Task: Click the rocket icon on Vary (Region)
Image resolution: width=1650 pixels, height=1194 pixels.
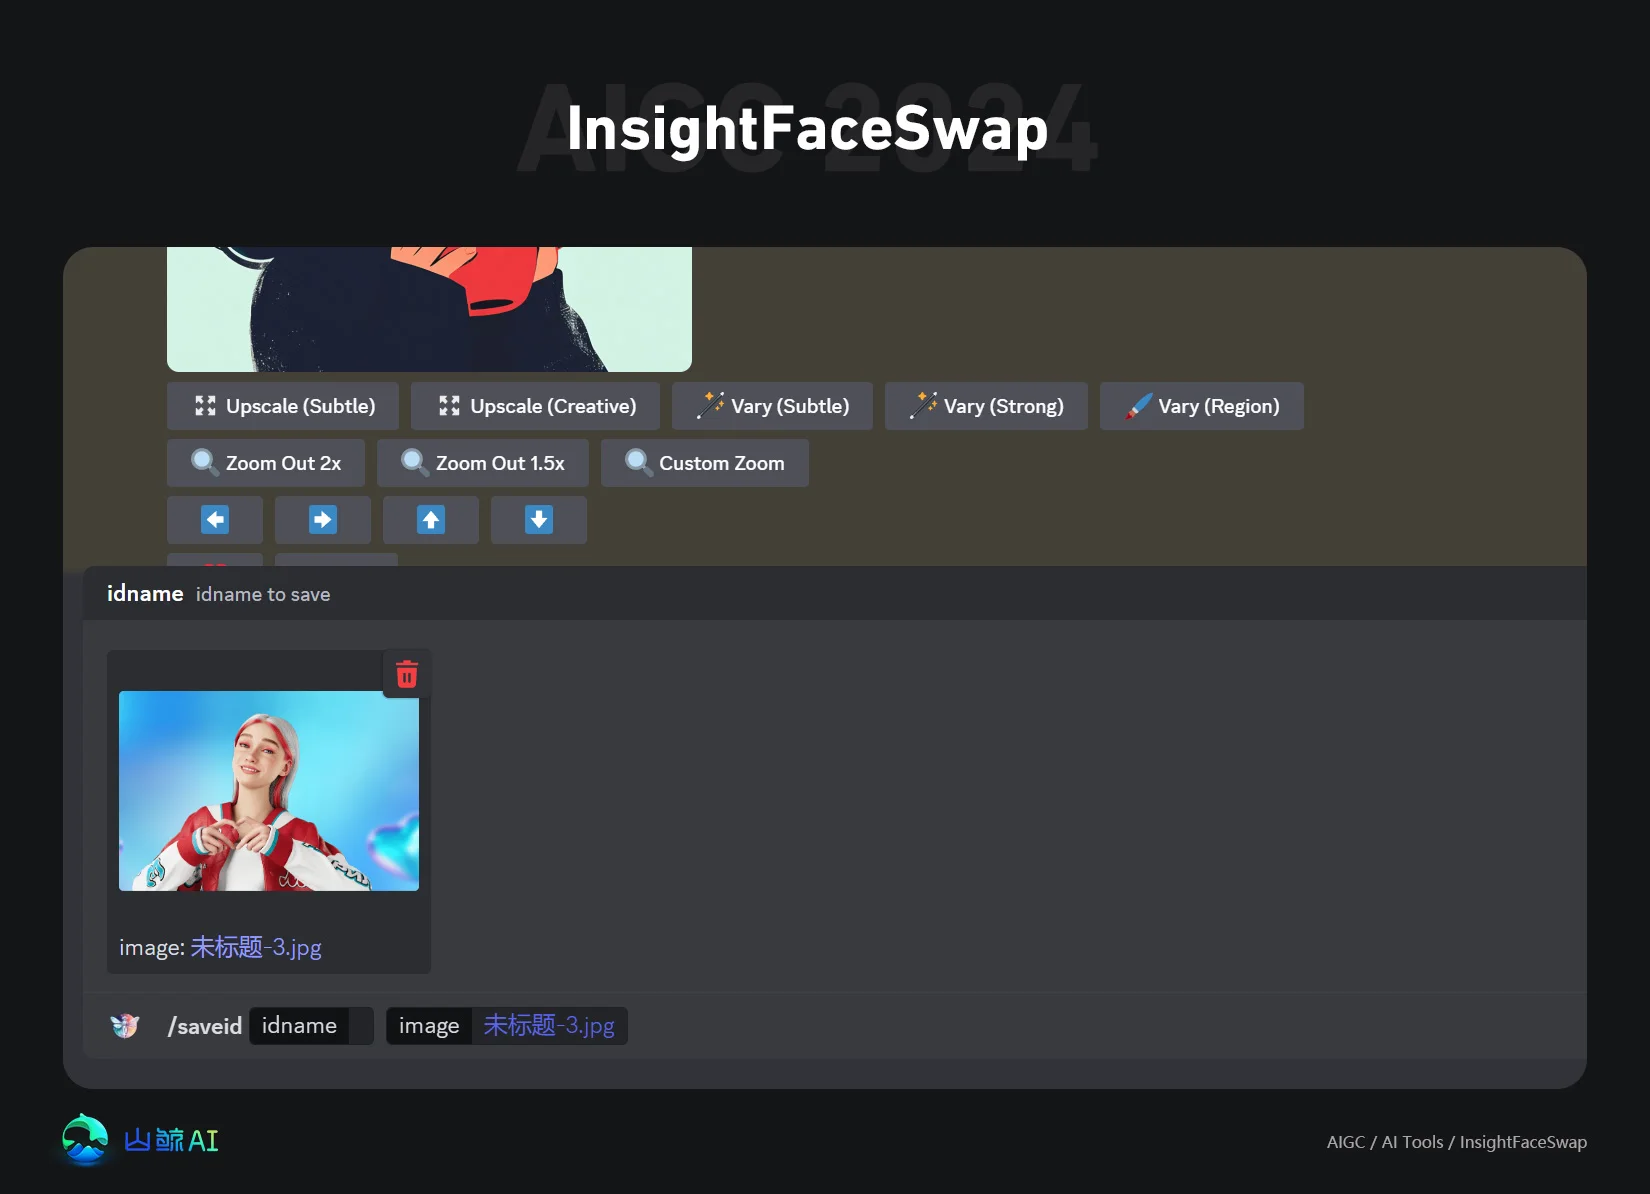Action: (1138, 405)
